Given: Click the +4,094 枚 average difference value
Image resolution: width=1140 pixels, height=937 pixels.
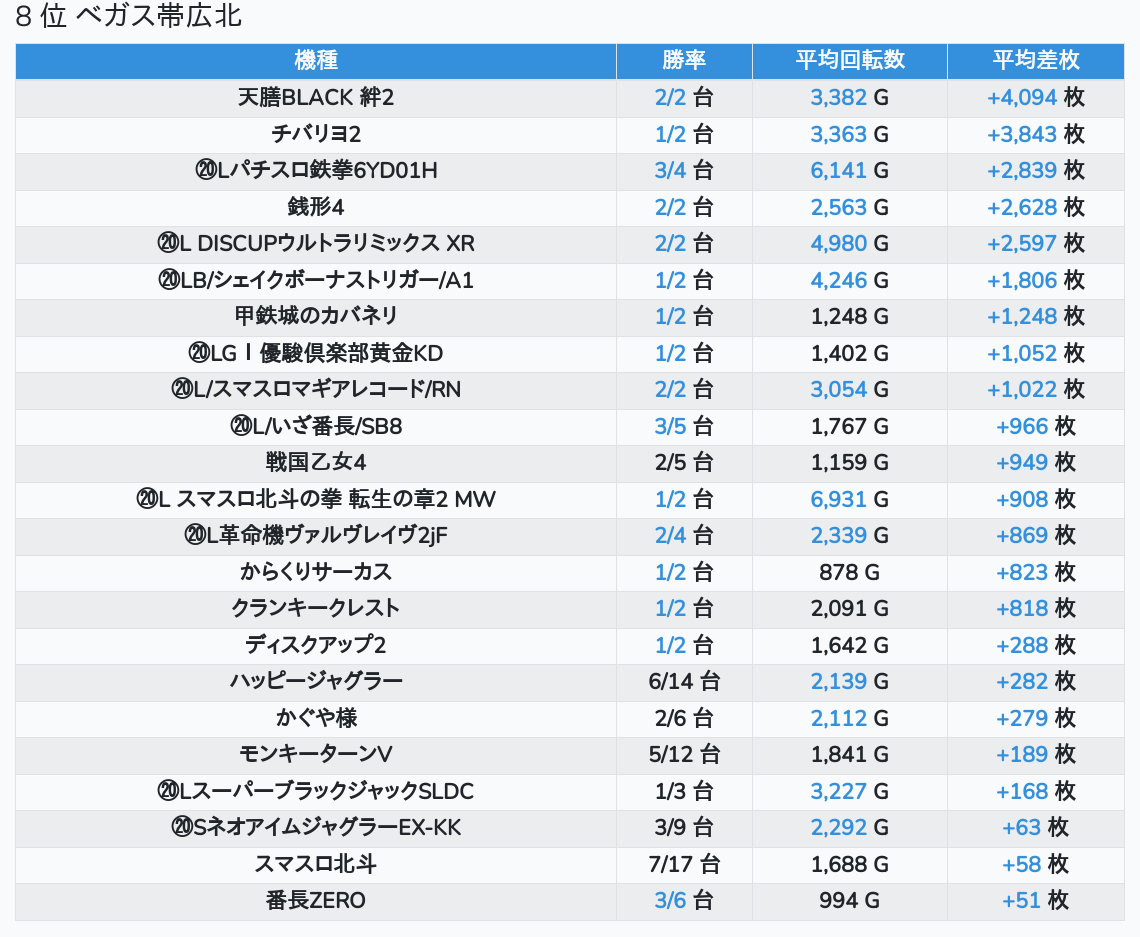Looking at the screenshot, I should click(1035, 98).
